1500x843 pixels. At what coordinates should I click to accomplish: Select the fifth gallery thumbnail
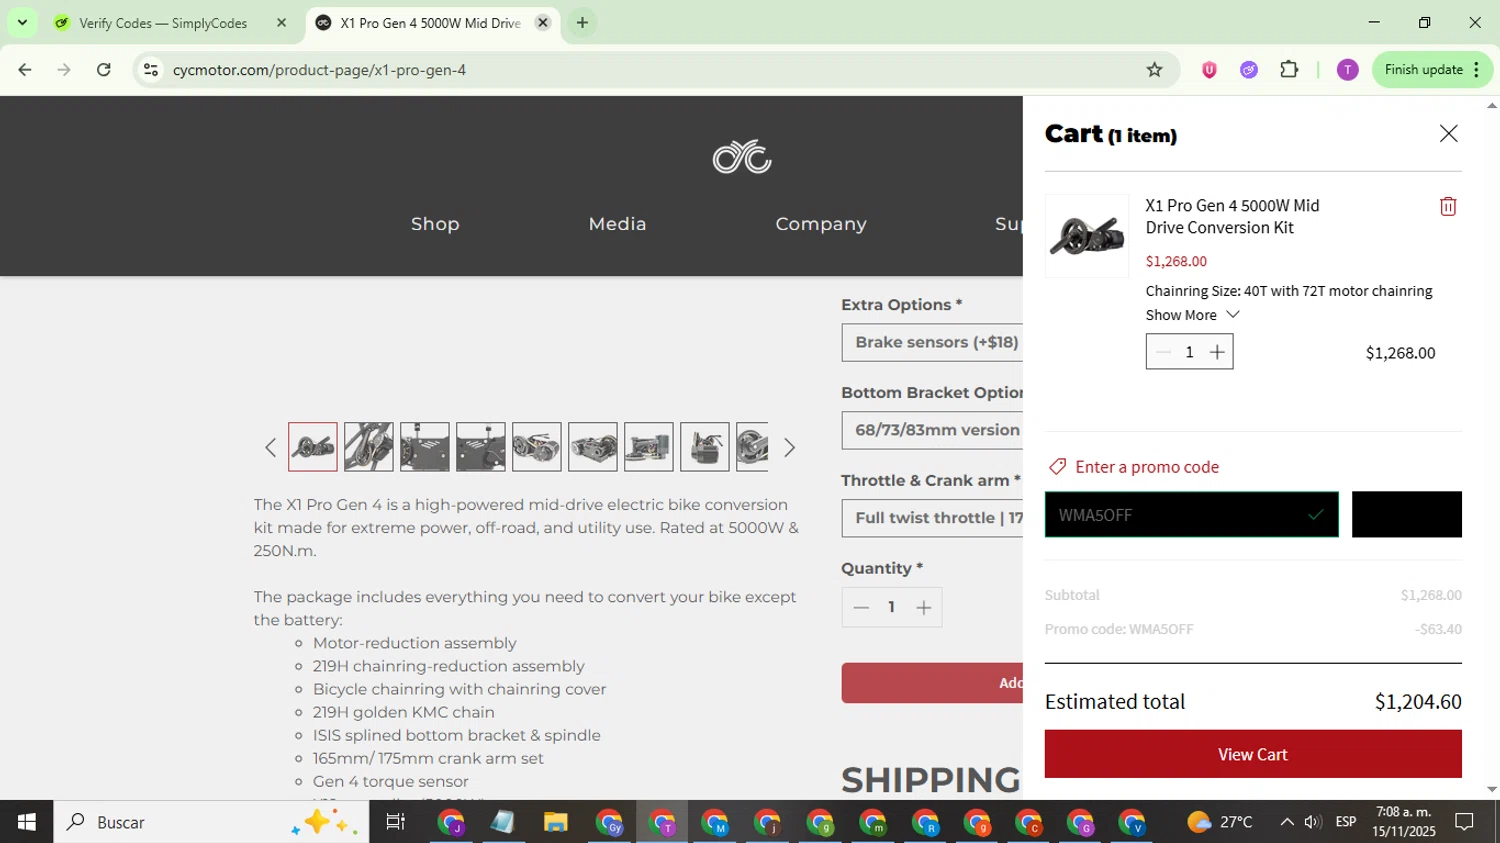537,447
